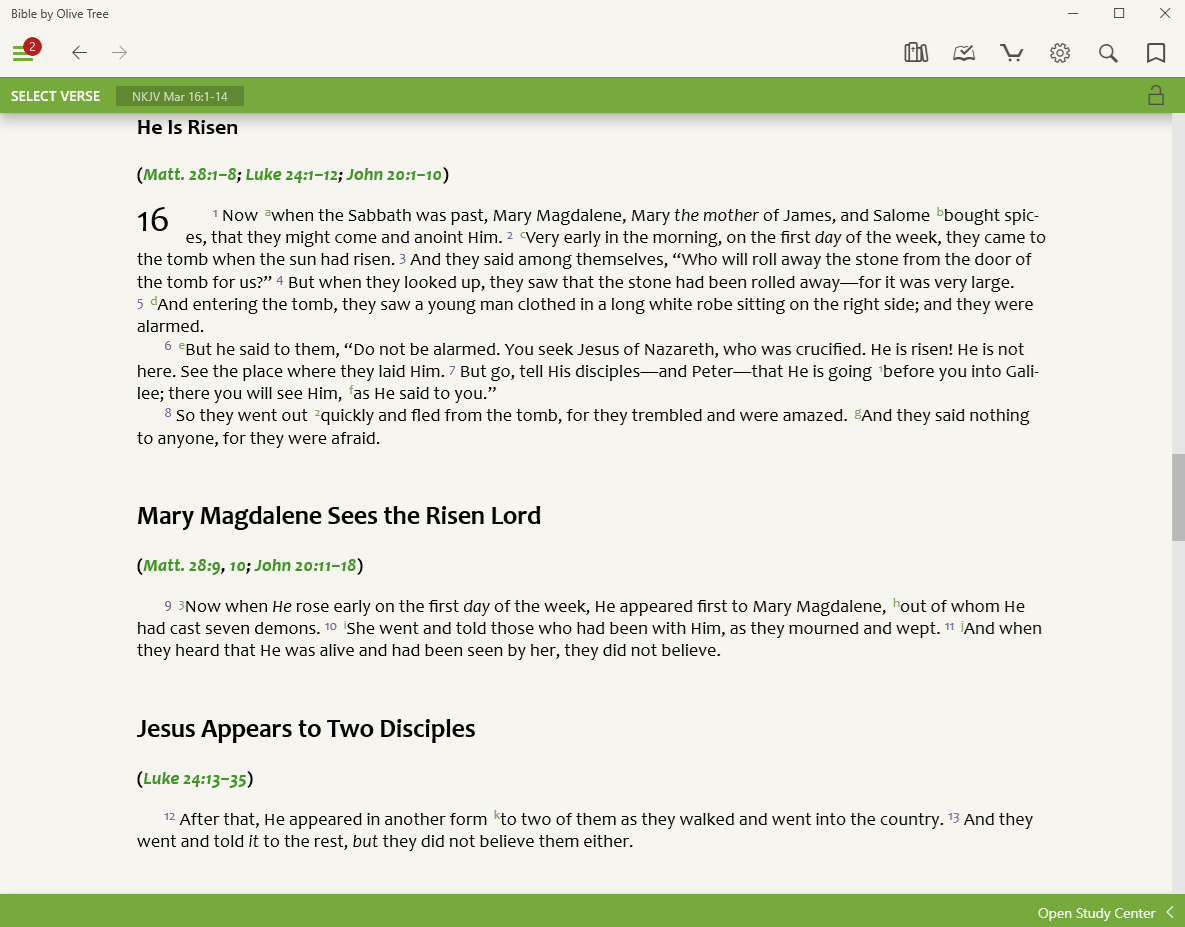Follow the Matt. 28:1–8 cross reference
The image size is (1185, 927).
pos(190,175)
